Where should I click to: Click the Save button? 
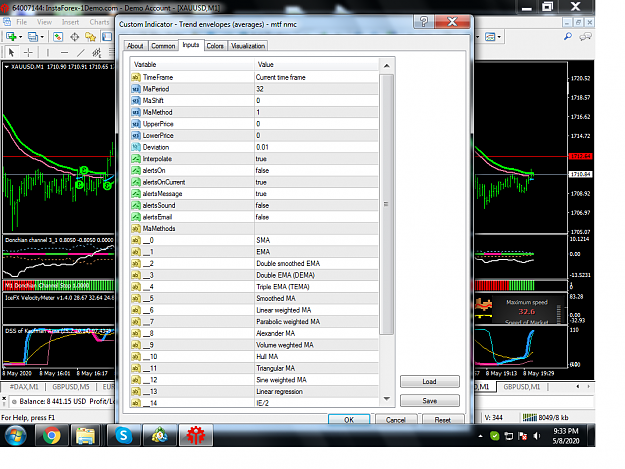click(430, 400)
